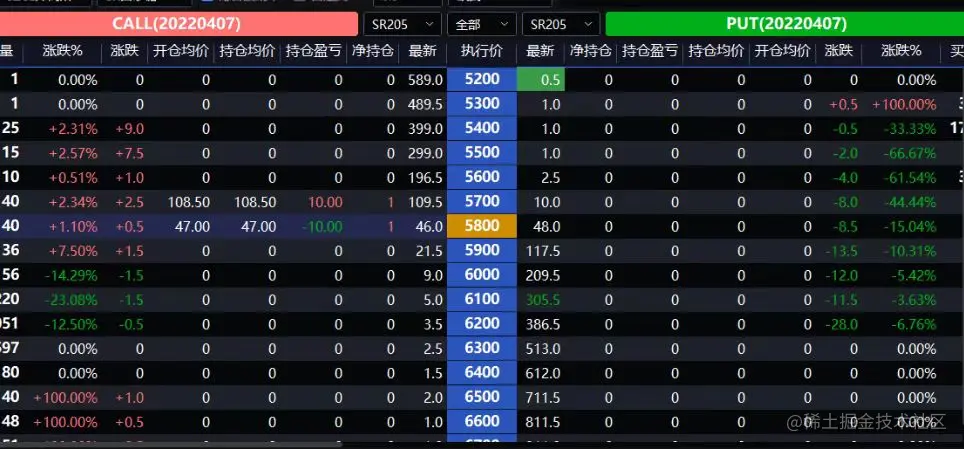The width and height of the screenshot is (964, 449).
Task: Select the highlighted 5800 strike cell
Action: click(482, 226)
